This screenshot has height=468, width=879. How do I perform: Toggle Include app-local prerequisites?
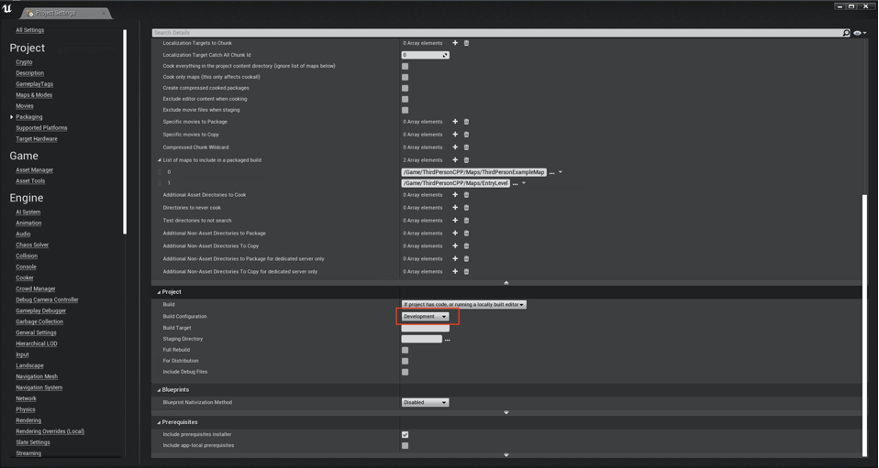405,446
